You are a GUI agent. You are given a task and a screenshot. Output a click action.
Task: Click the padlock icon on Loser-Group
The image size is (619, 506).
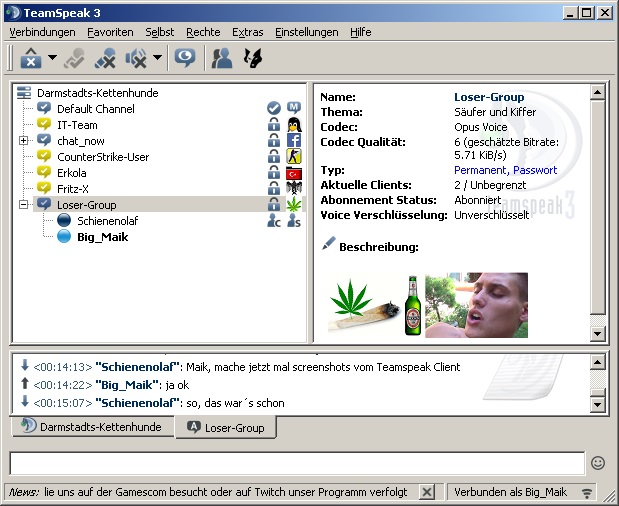coord(274,205)
